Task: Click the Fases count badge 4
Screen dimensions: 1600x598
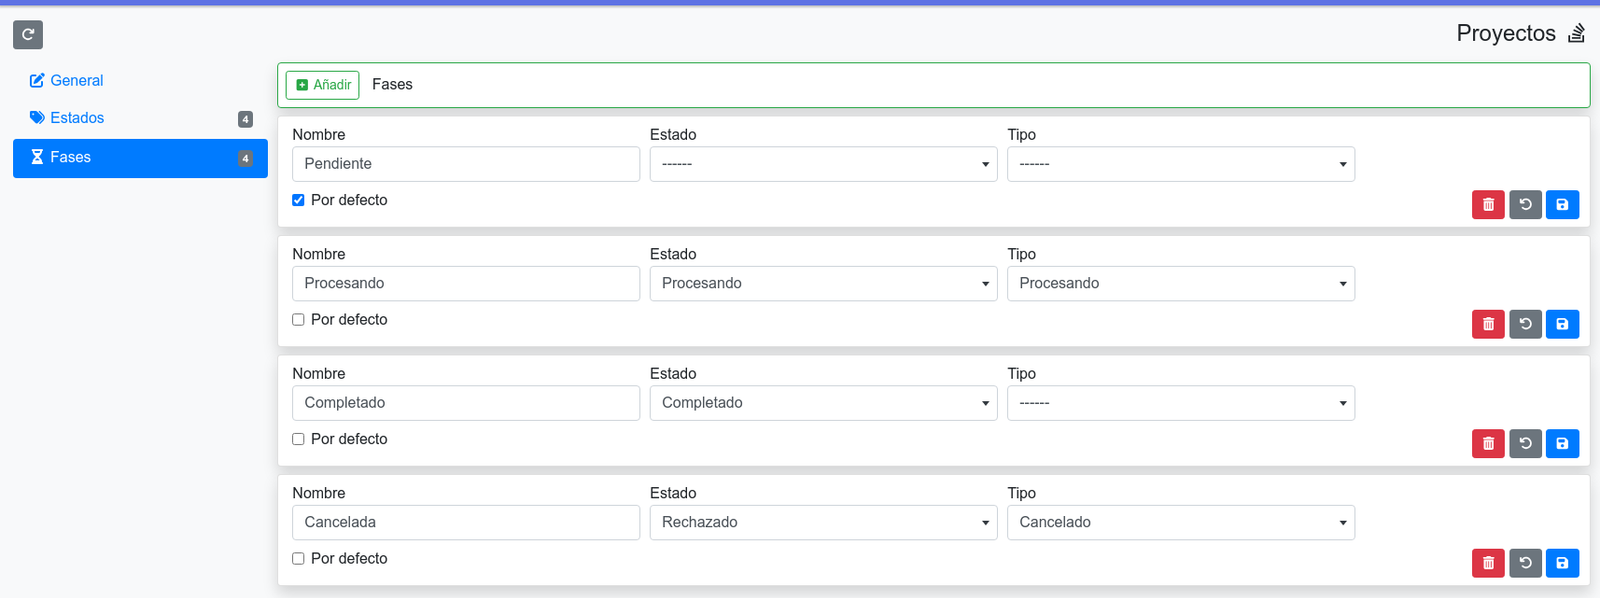Action: (x=245, y=158)
